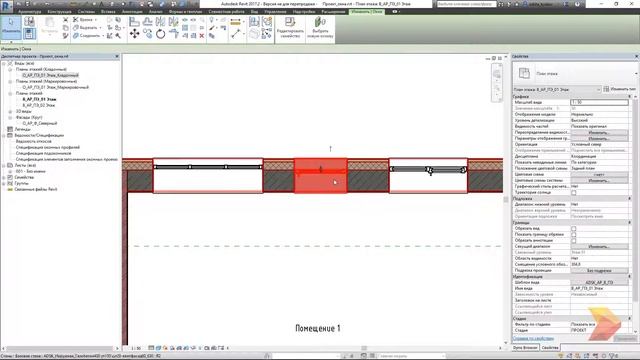The width and height of the screenshot is (640, 360).
Task: Click the red highlighted selected window element
Action: pos(320,176)
